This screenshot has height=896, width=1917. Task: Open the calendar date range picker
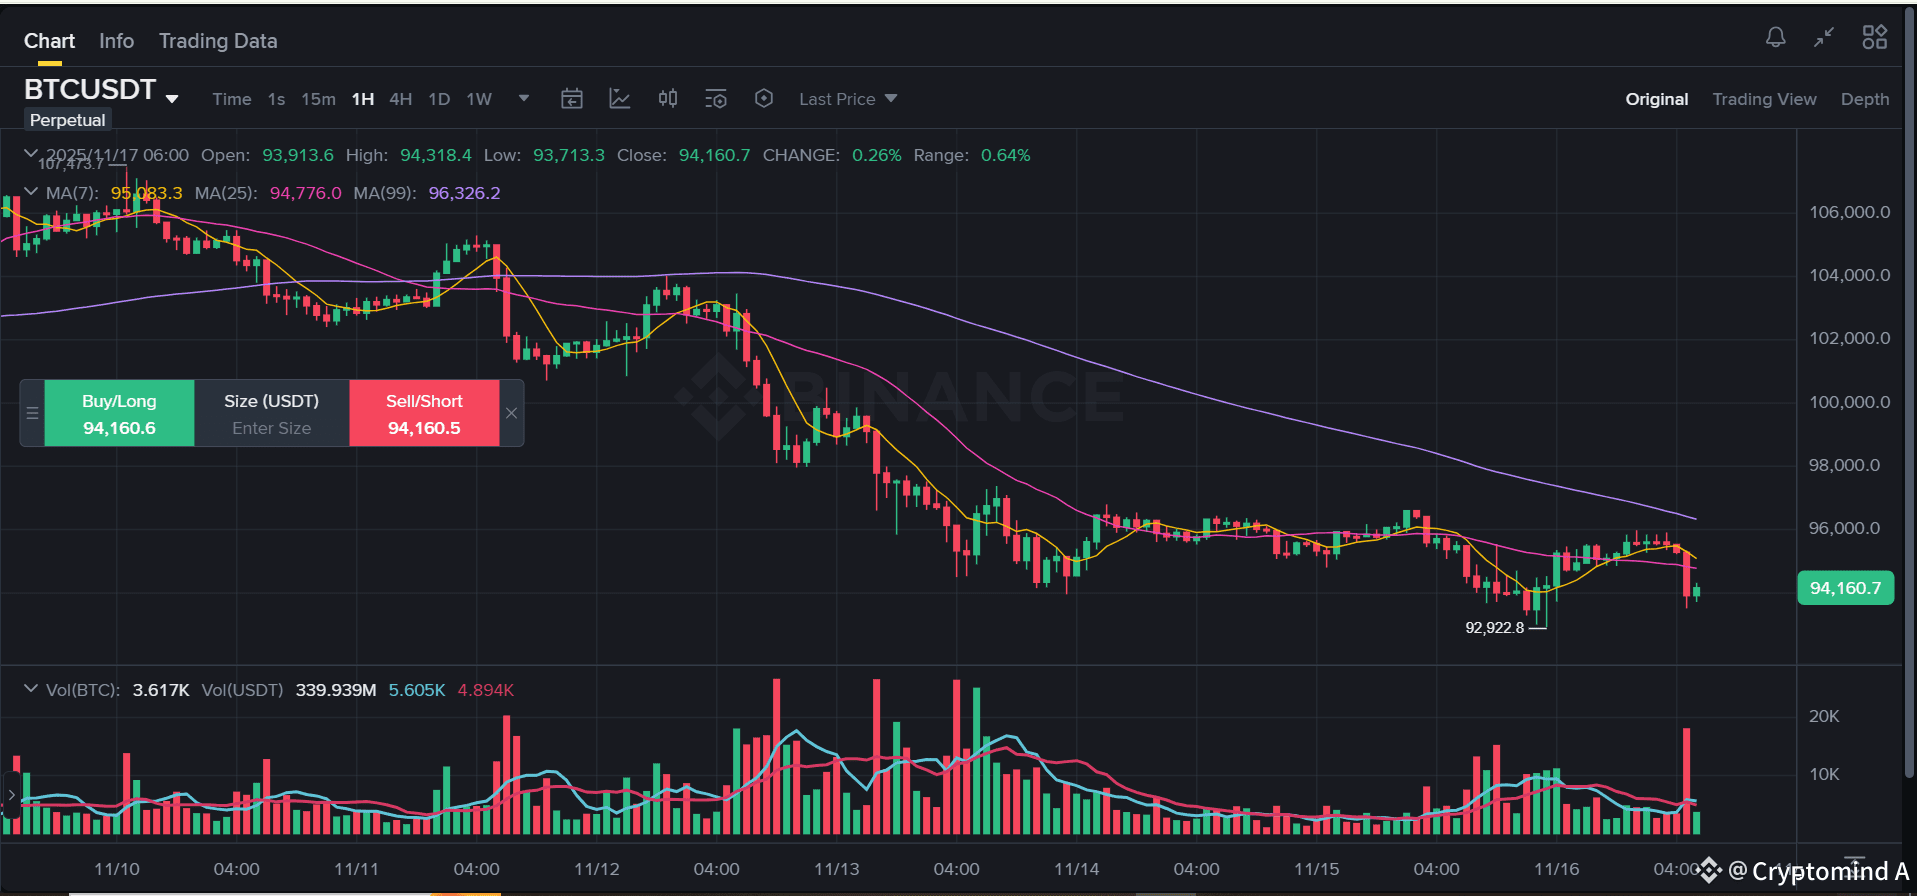click(x=572, y=98)
